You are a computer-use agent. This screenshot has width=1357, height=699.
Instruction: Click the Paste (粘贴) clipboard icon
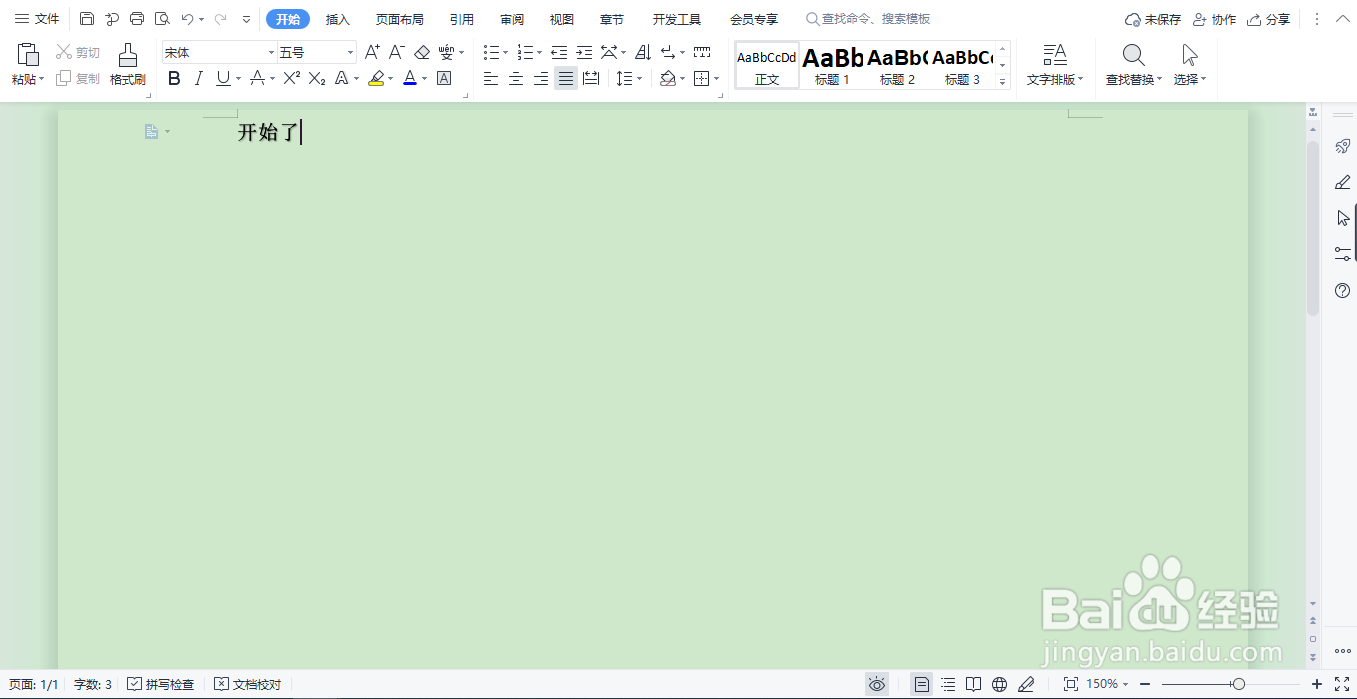pyautogui.click(x=28, y=56)
